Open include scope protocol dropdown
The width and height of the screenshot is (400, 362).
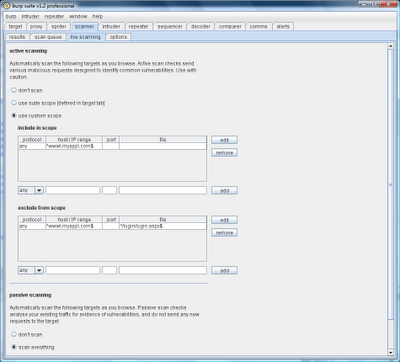coord(39,190)
